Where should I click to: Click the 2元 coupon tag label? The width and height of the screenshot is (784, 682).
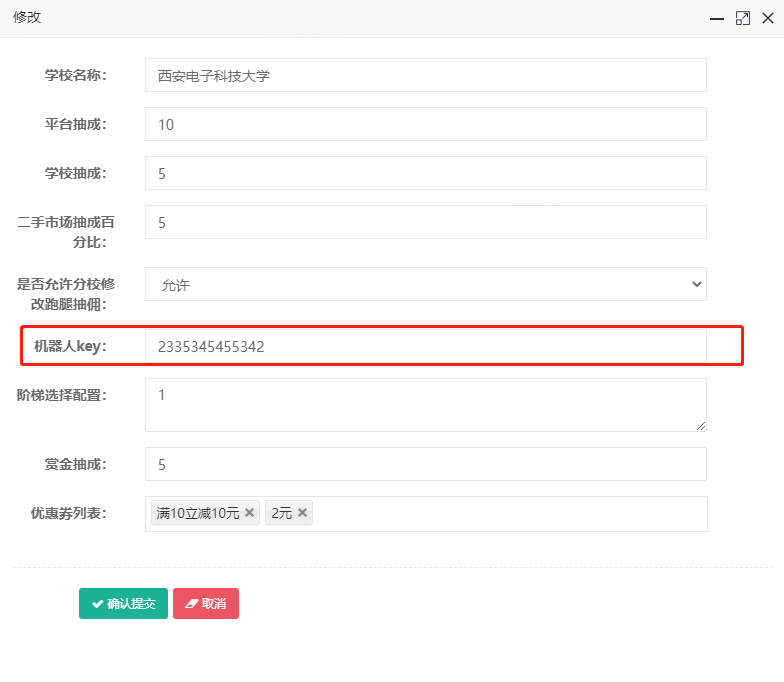[x=282, y=513]
